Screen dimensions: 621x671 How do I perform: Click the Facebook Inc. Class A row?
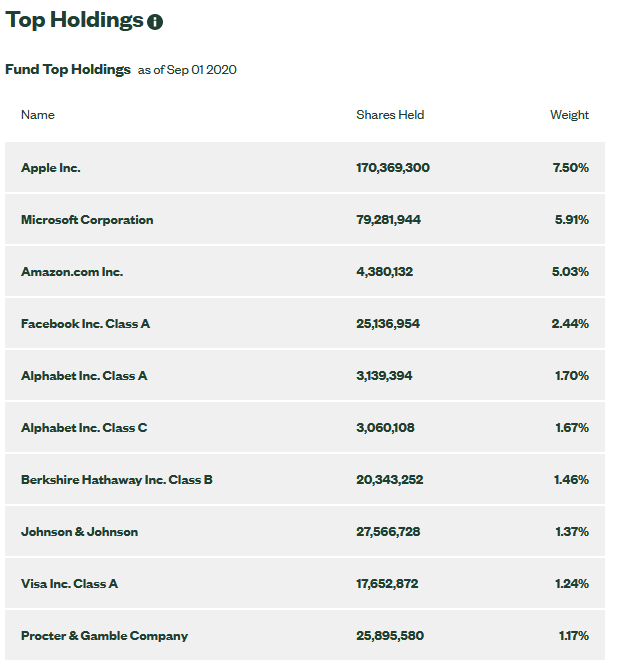(x=305, y=324)
